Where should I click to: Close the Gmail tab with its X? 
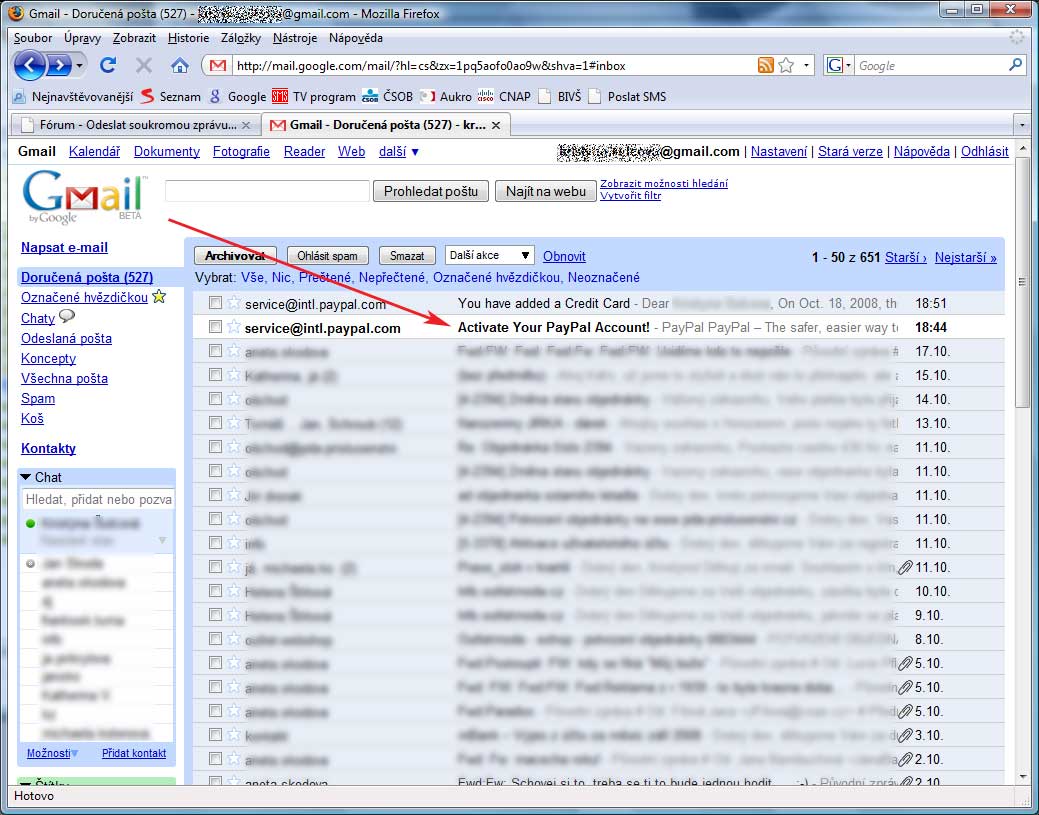(x=496, y=125)
